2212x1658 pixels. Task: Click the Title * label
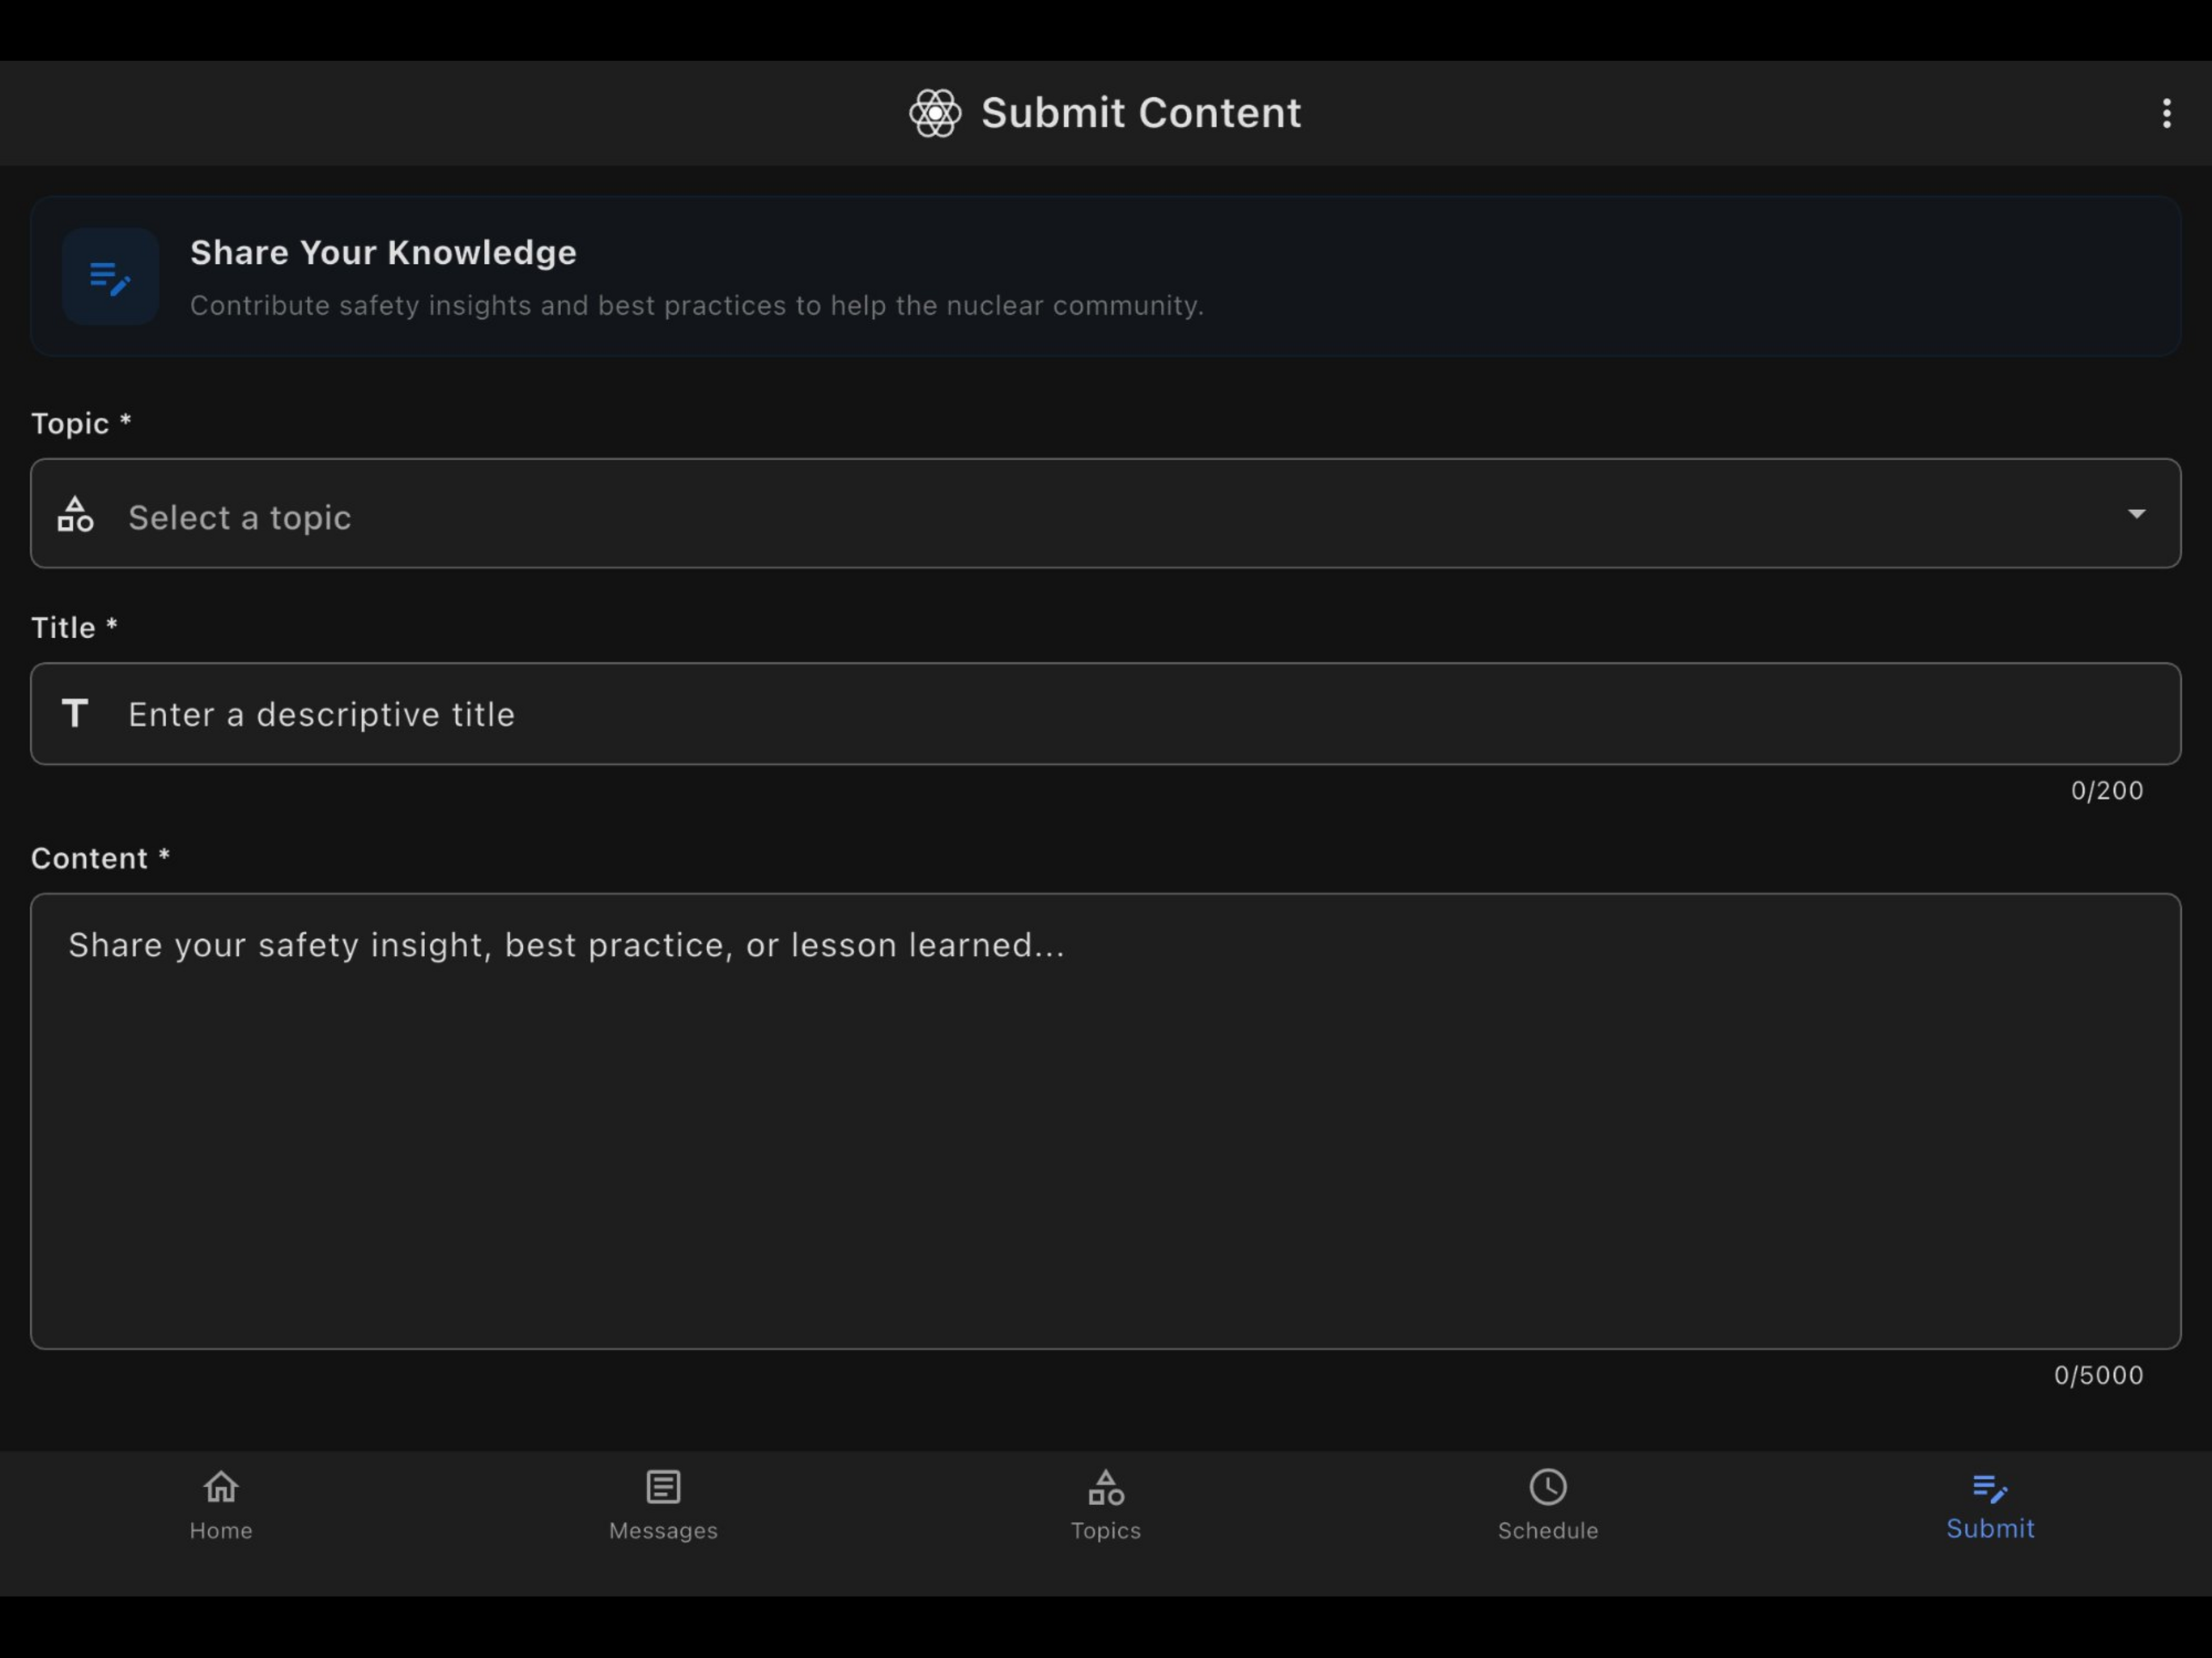click(74, 628)
